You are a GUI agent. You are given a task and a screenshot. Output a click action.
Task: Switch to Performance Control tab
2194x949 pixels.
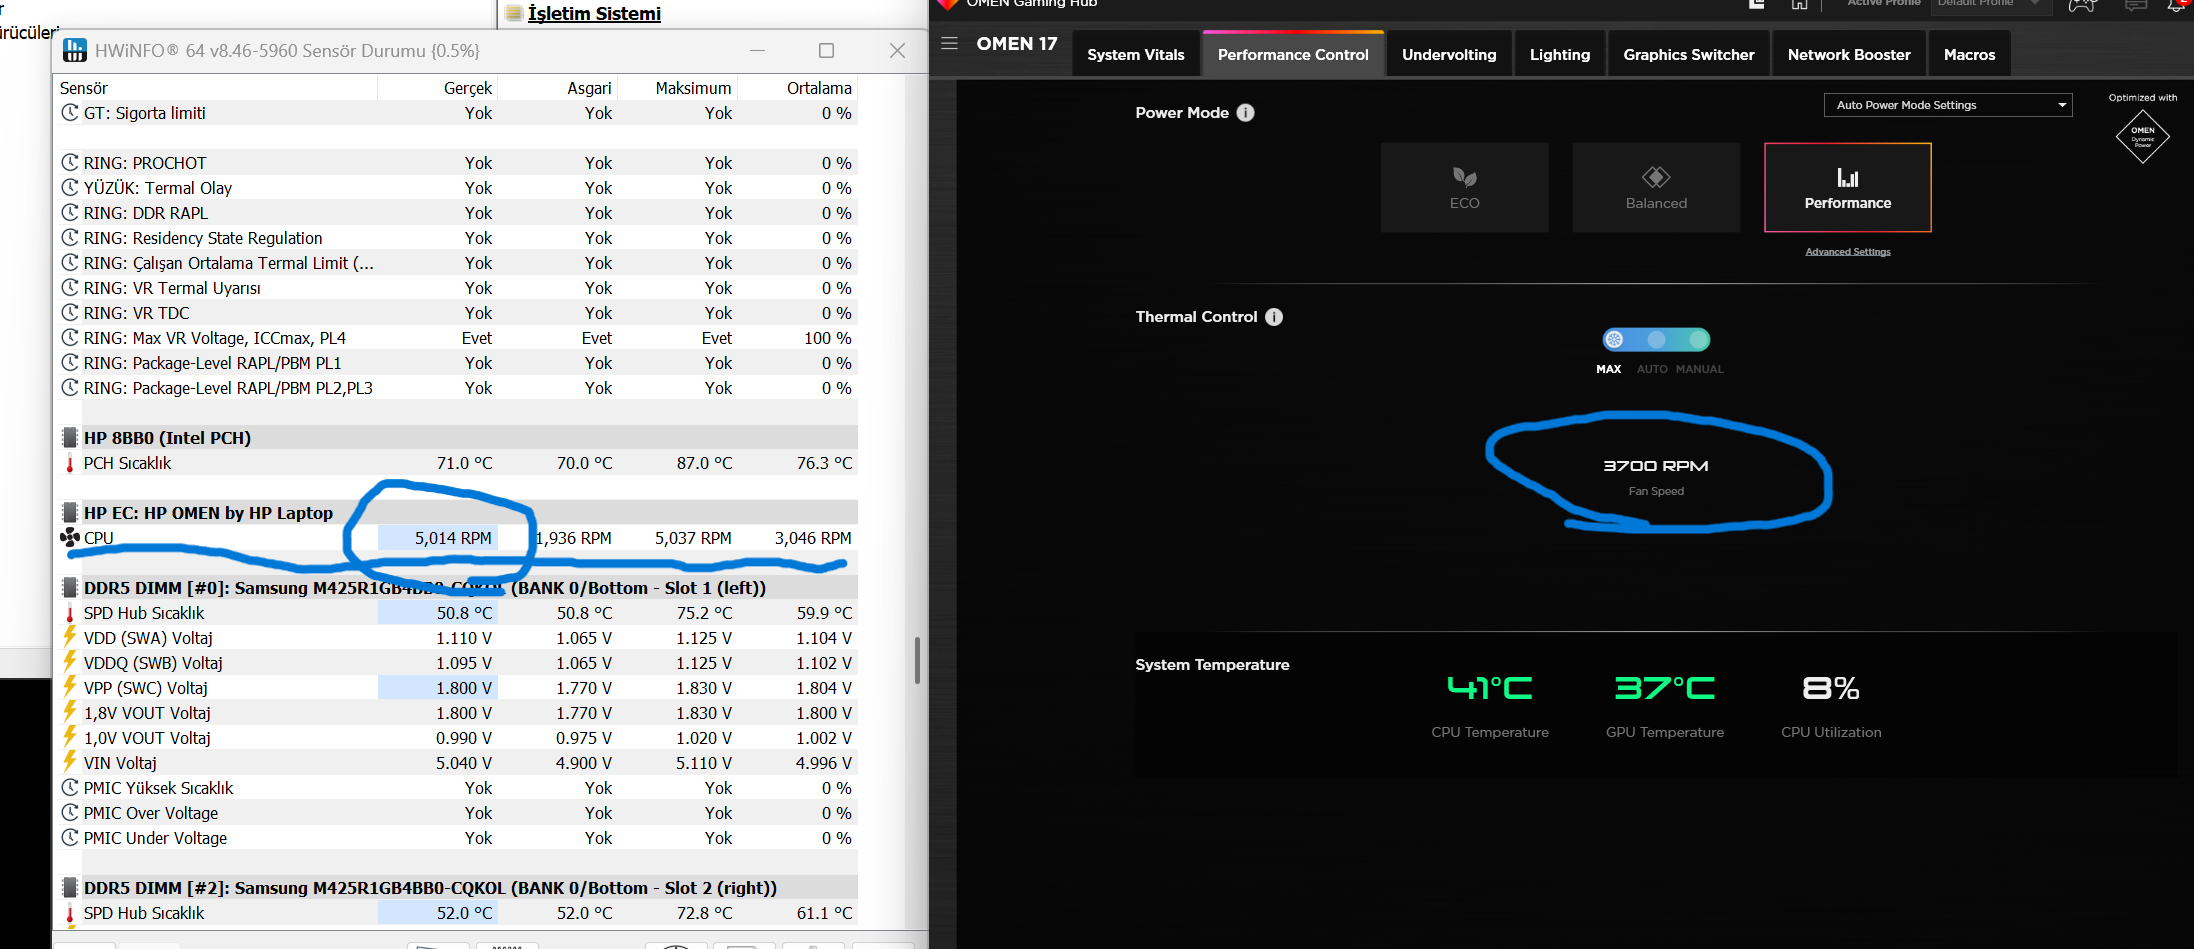[1293, 55]
